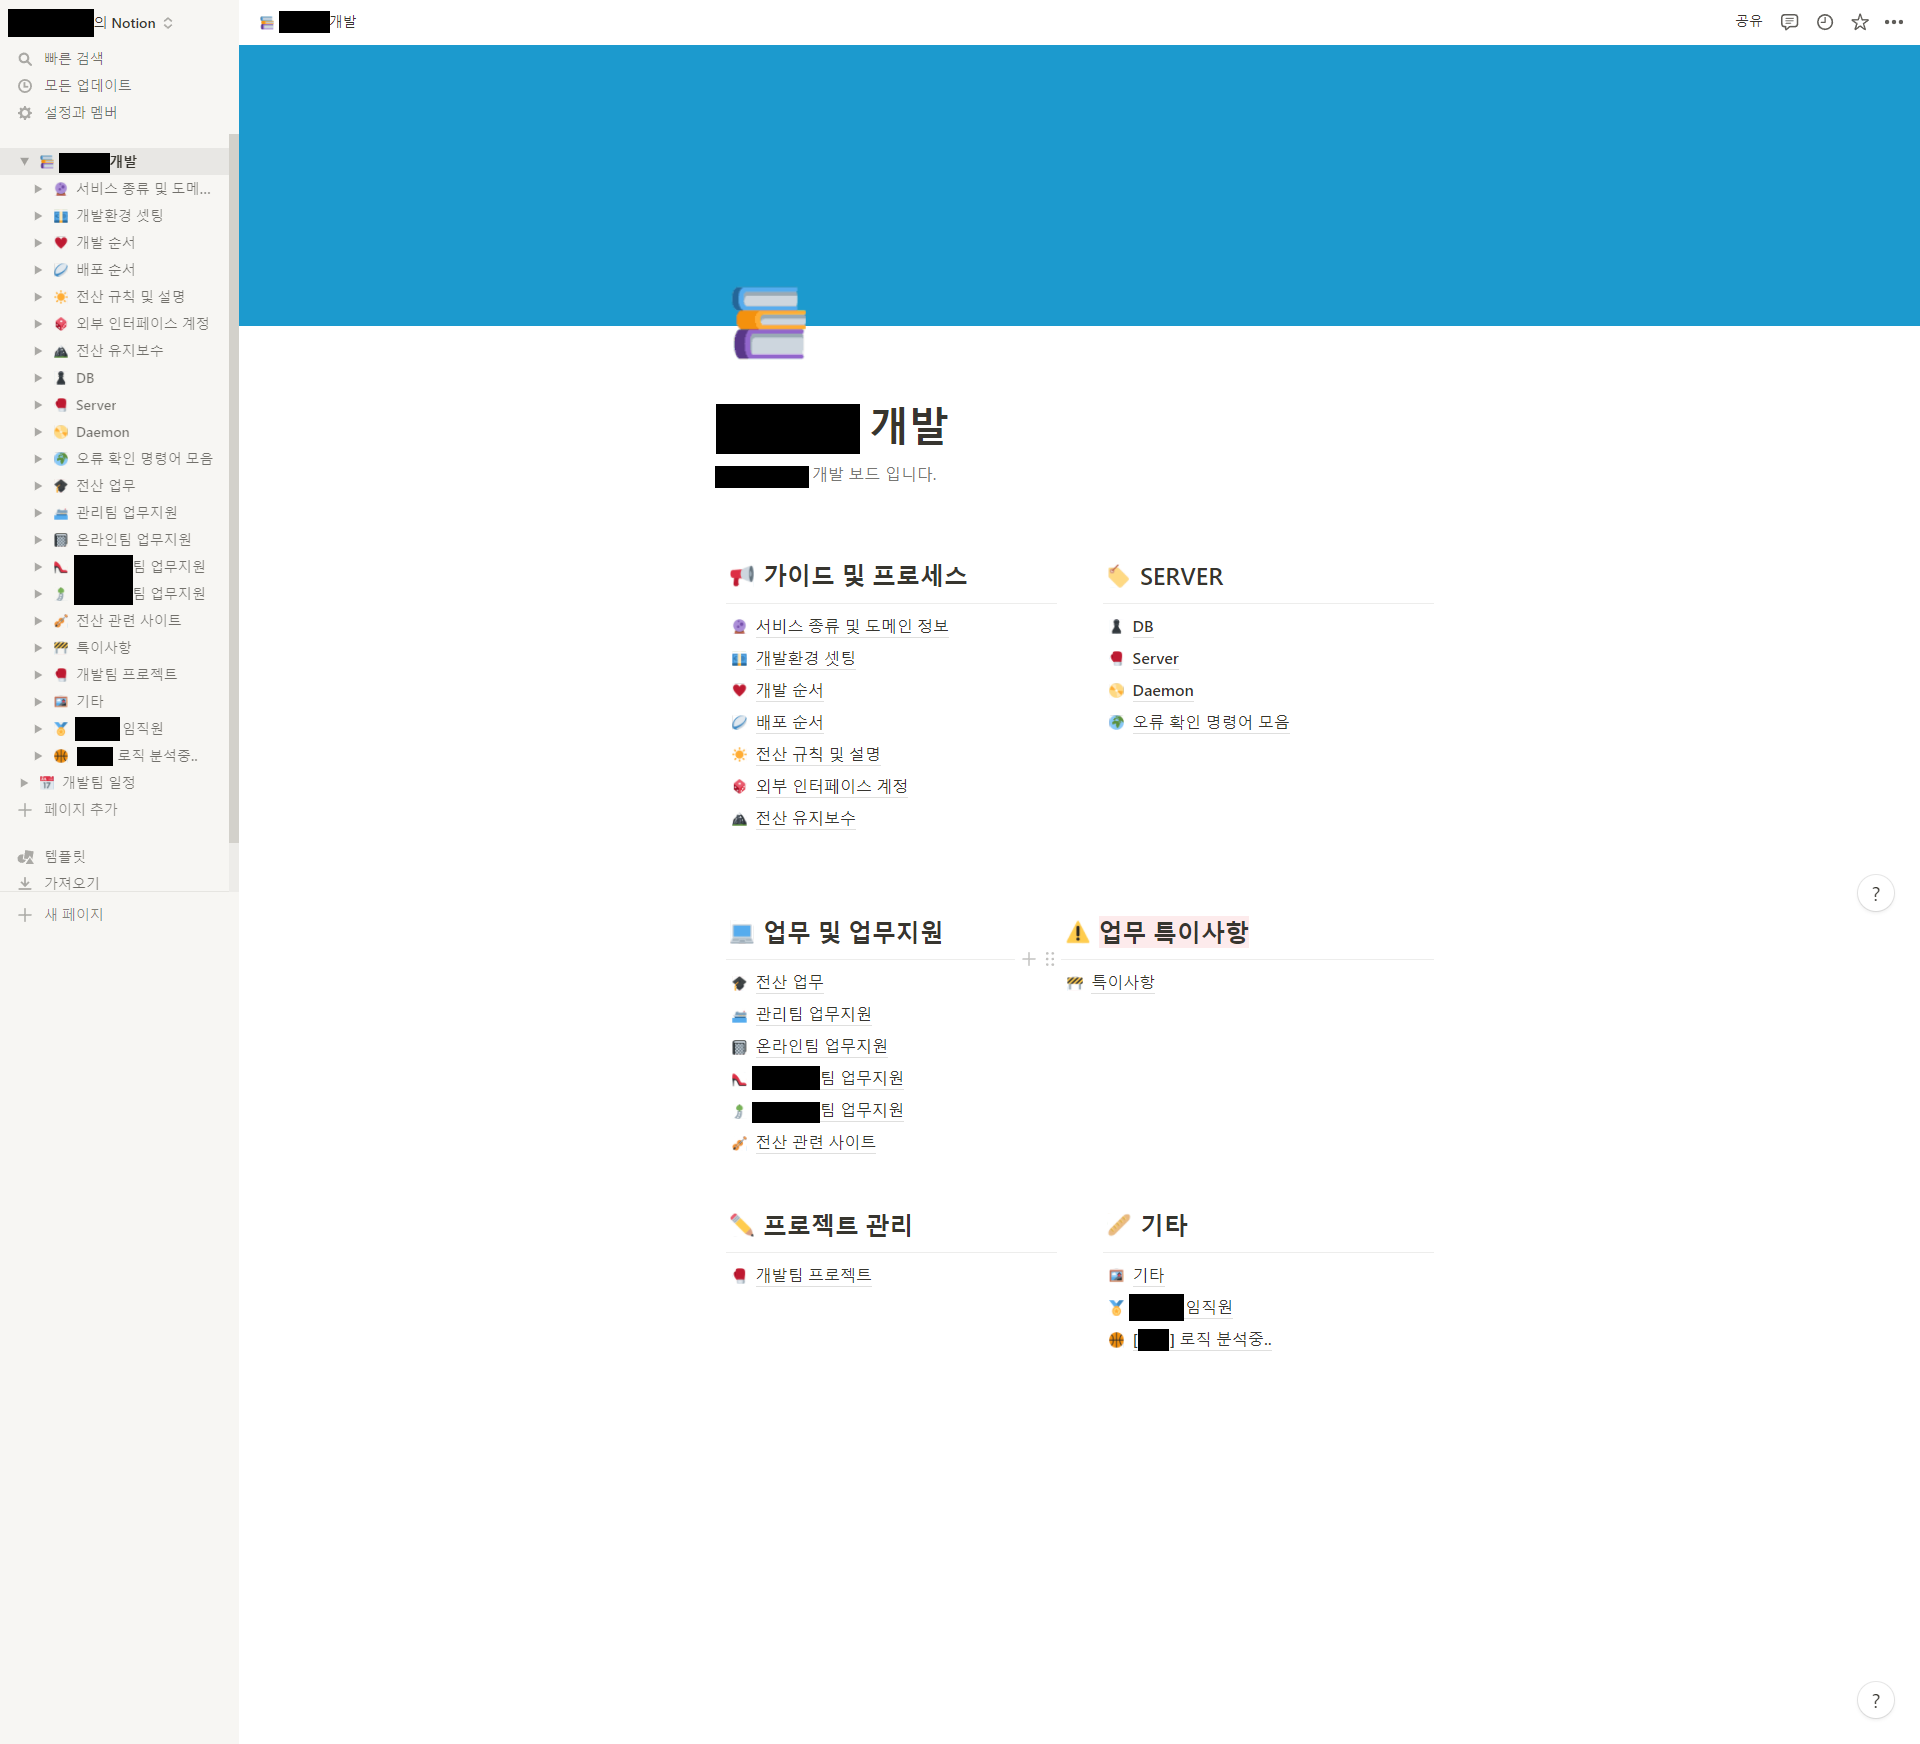Open 개발팀 프로젝트 link in content
The width and height of the screenshot is (1920, 1744).
tap(813, 1275)
